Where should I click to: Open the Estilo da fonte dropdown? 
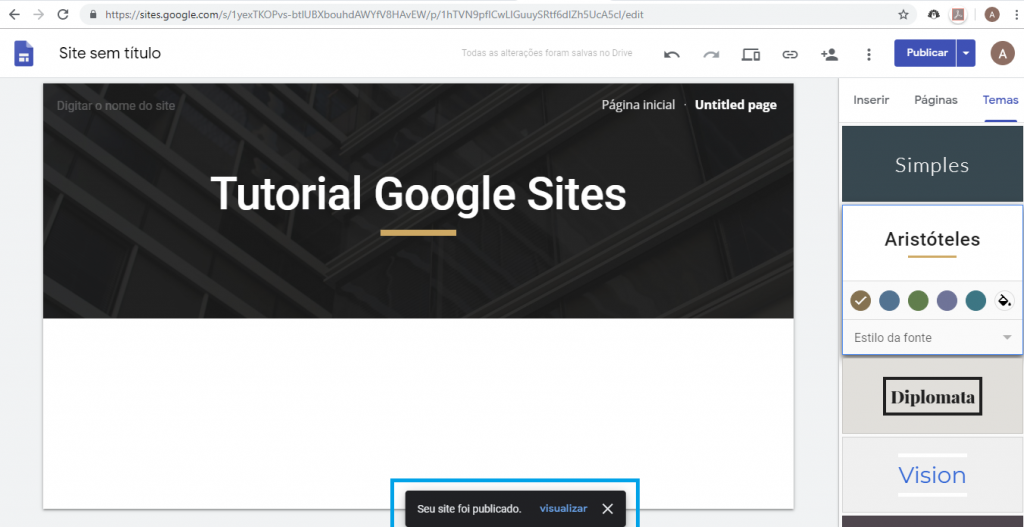[933, 338]
